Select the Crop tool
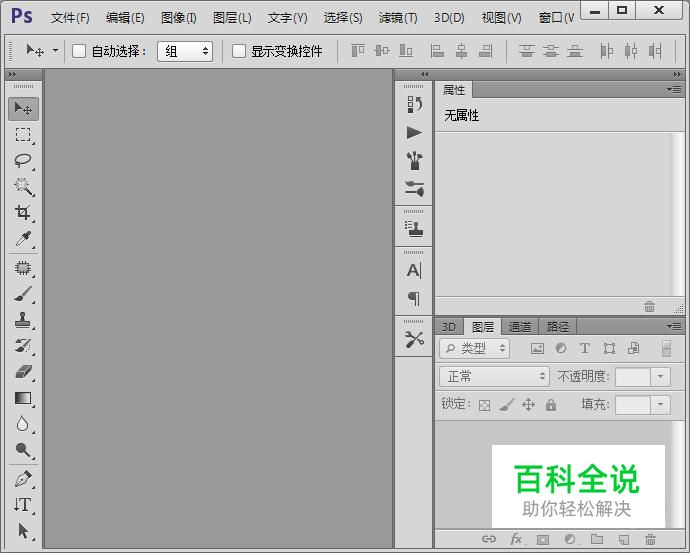 23,212
